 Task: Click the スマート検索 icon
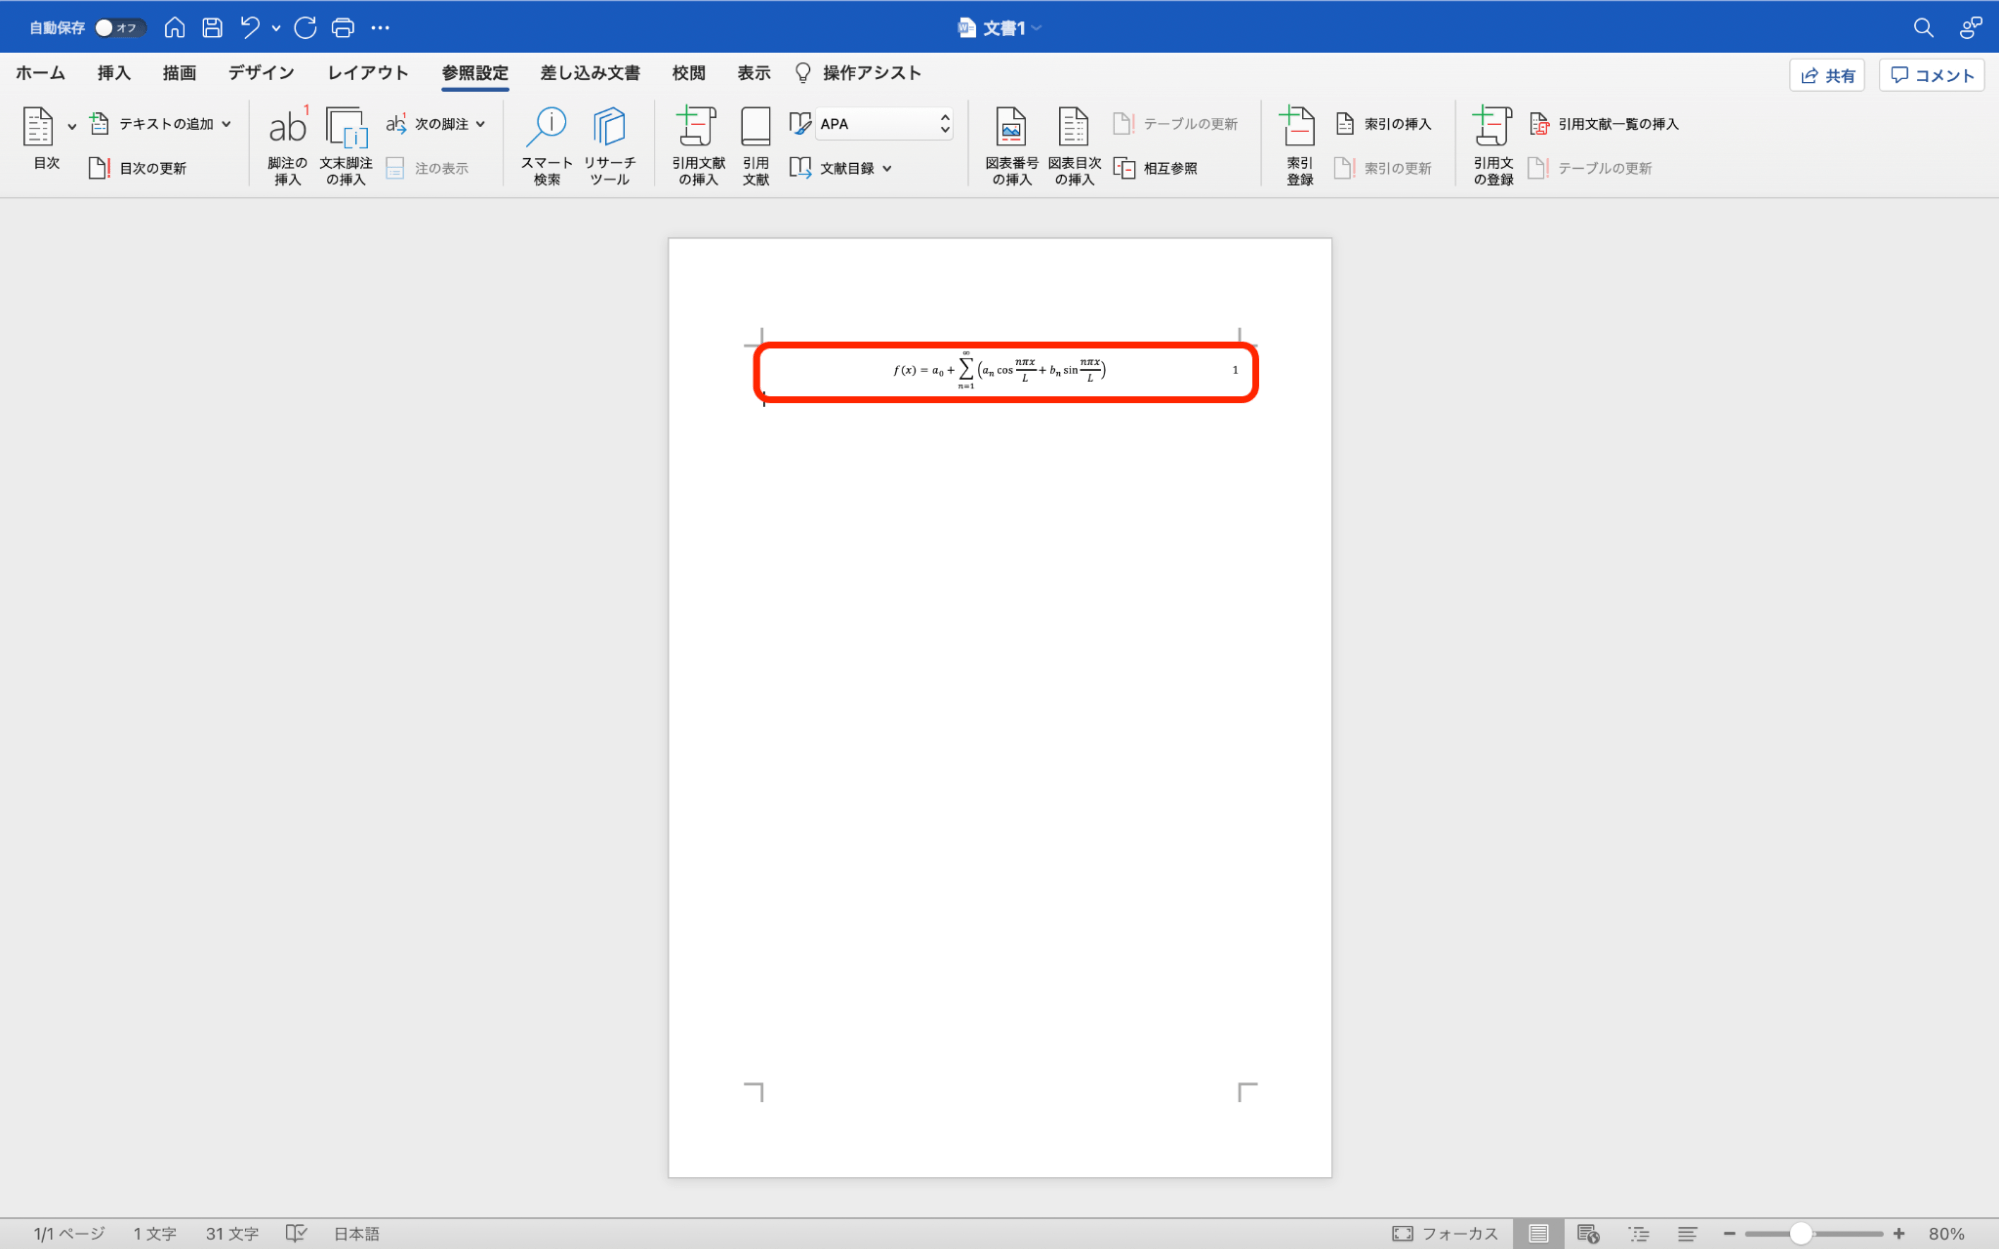547,146
